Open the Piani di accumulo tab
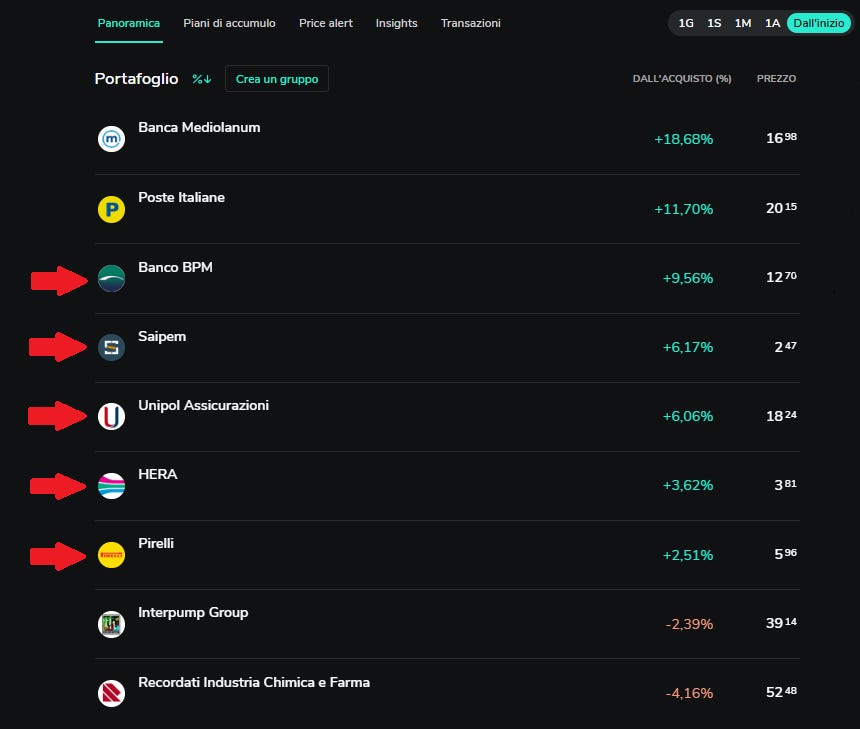 pyautogui.click(x=229, y=23)
